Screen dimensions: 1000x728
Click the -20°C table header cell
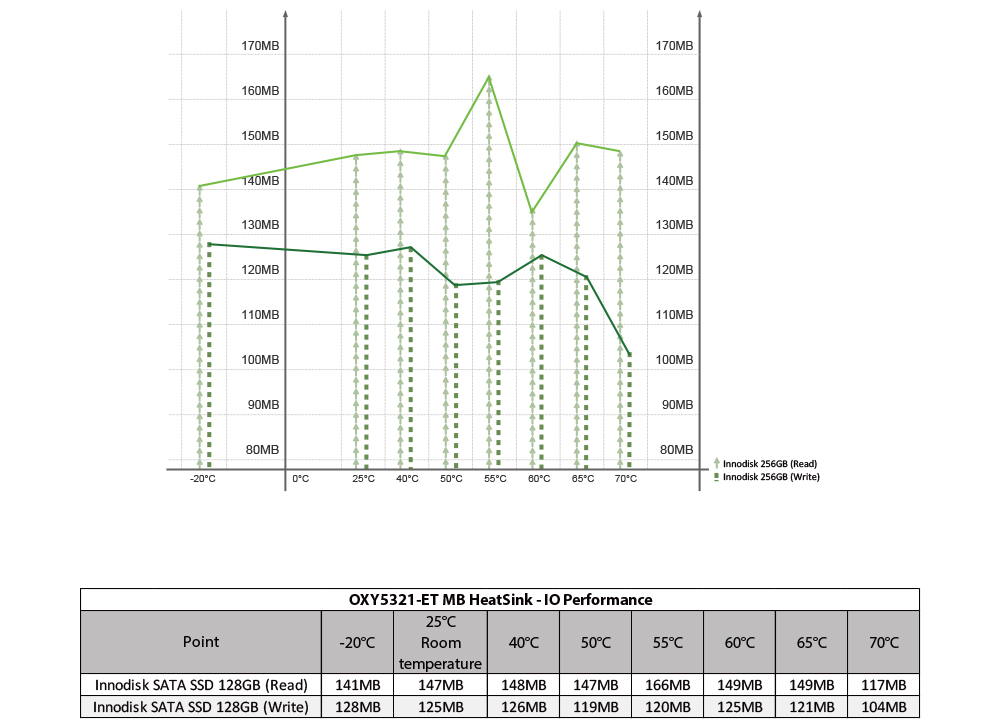click(357, 642)
